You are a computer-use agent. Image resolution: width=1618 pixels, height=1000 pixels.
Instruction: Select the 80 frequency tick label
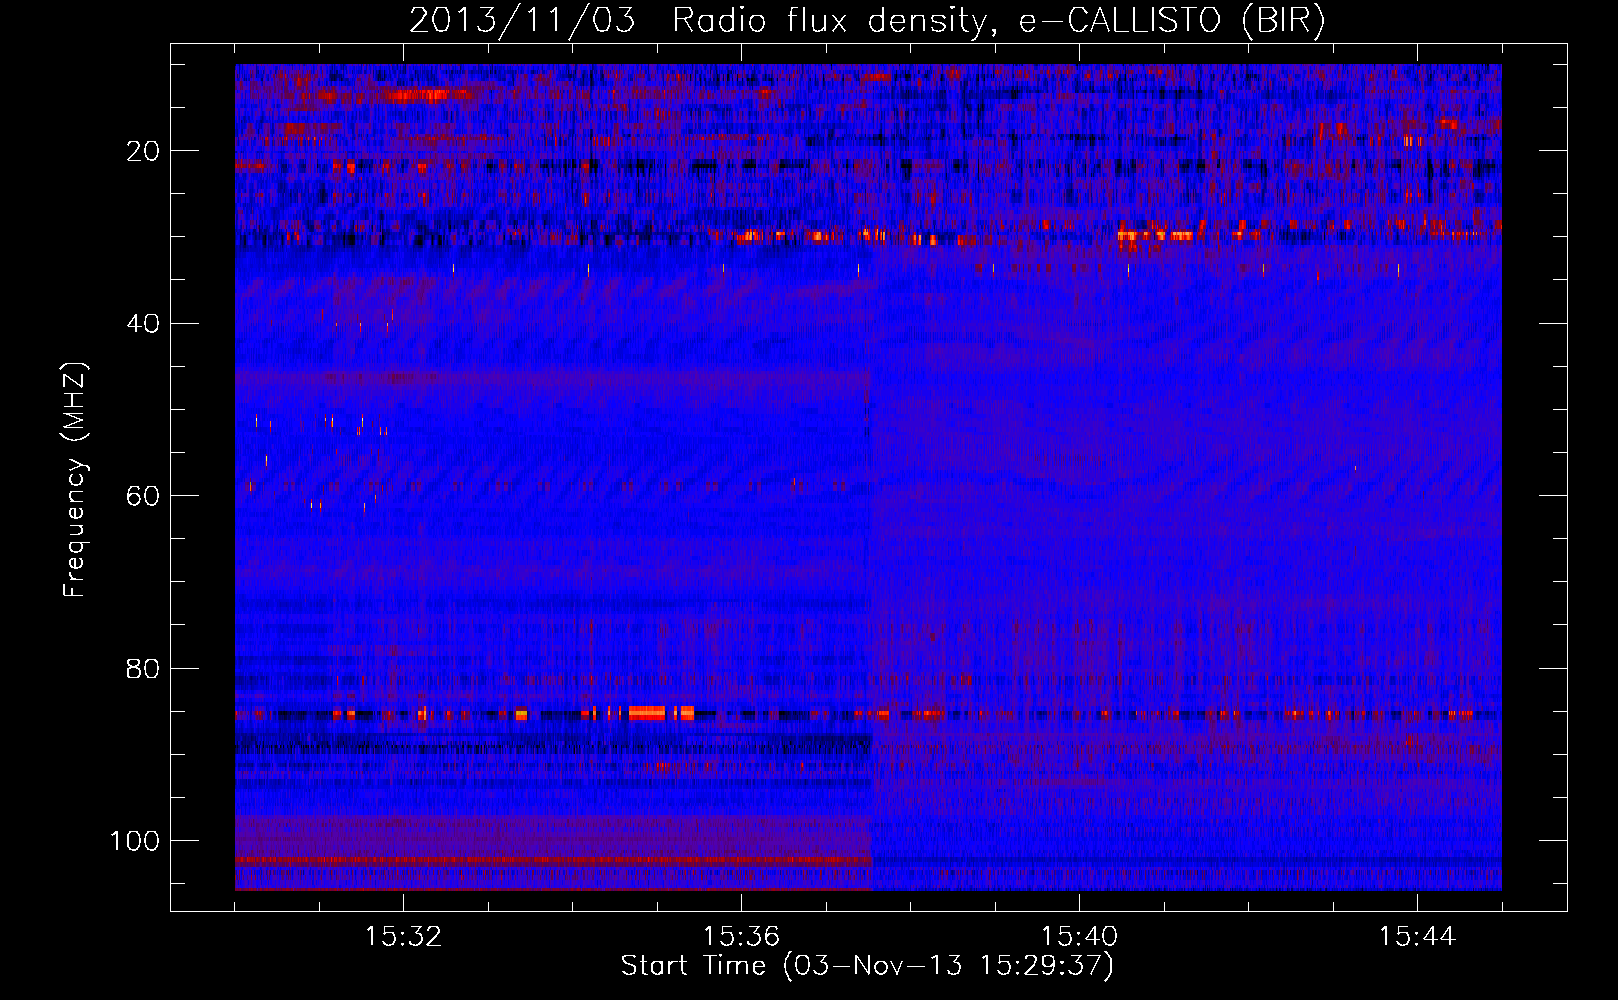pyautogui.click(x=143, y=668)
